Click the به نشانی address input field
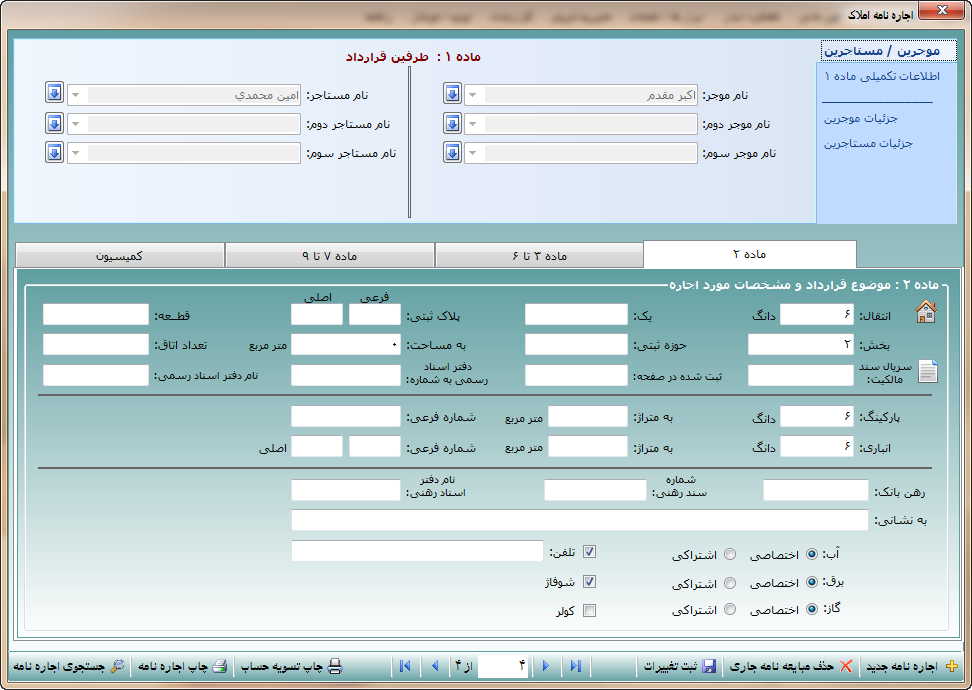This screenshot has width=972, height=690. 579,520
